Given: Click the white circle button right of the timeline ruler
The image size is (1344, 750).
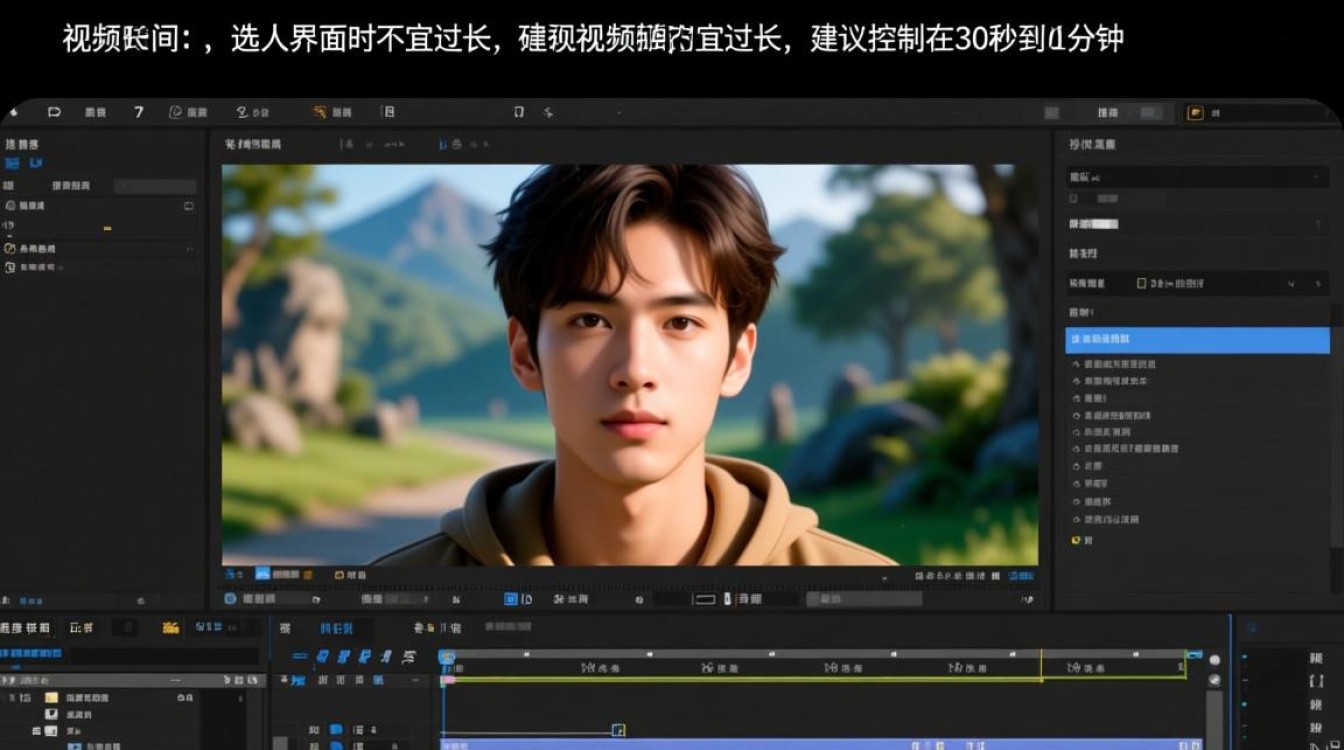Looking at the screenshot, I should [x=1215, y=660].
